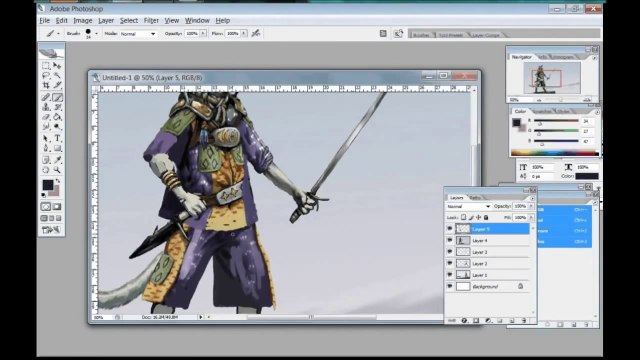
Task: Open the Filter menu
Action: pos(151,20)
